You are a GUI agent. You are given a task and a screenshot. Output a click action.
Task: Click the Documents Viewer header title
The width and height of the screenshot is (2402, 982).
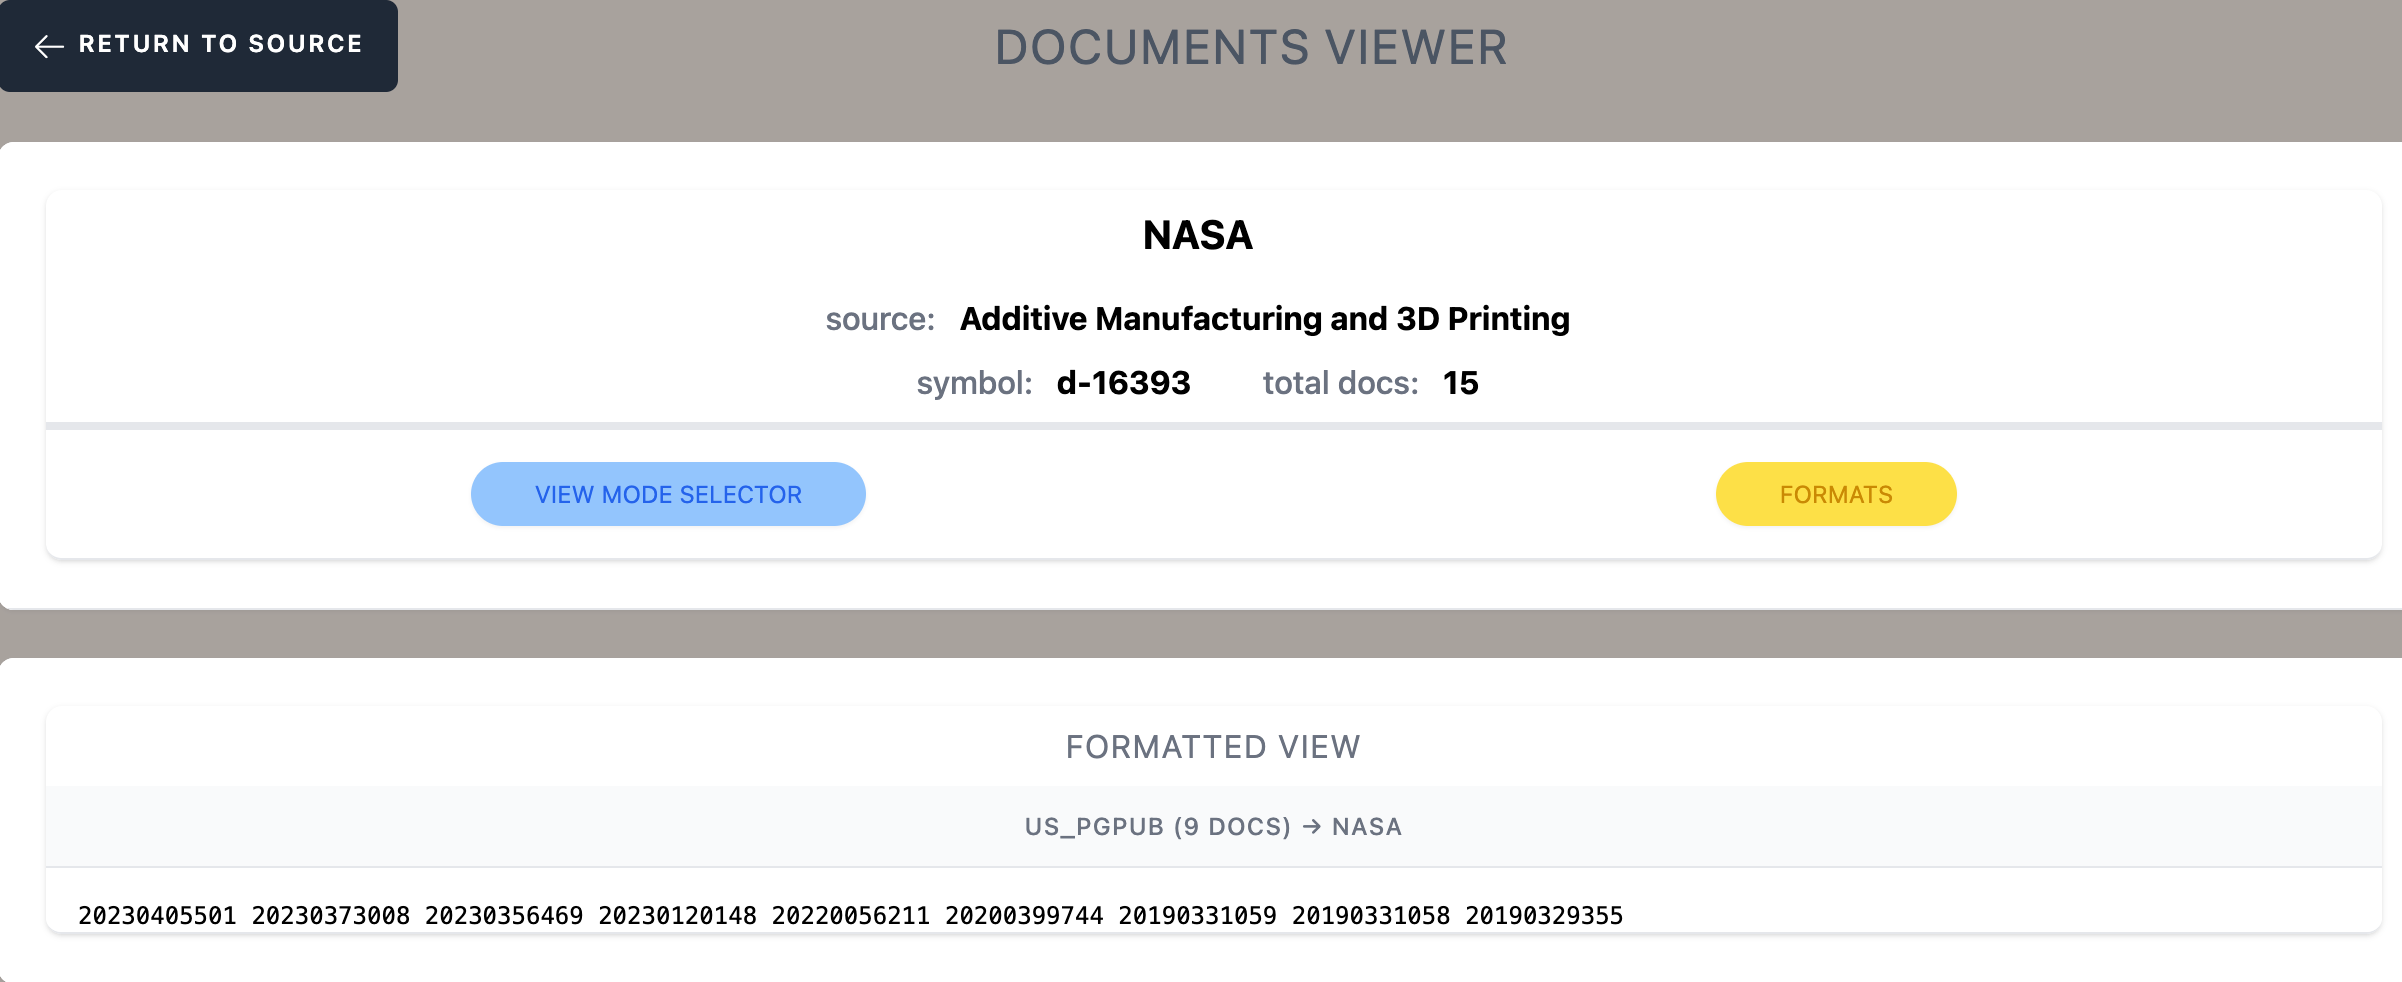1252,46
